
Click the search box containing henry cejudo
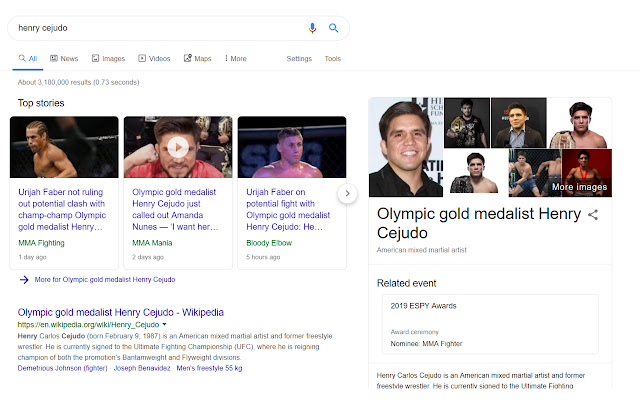[x=160, y=28]
